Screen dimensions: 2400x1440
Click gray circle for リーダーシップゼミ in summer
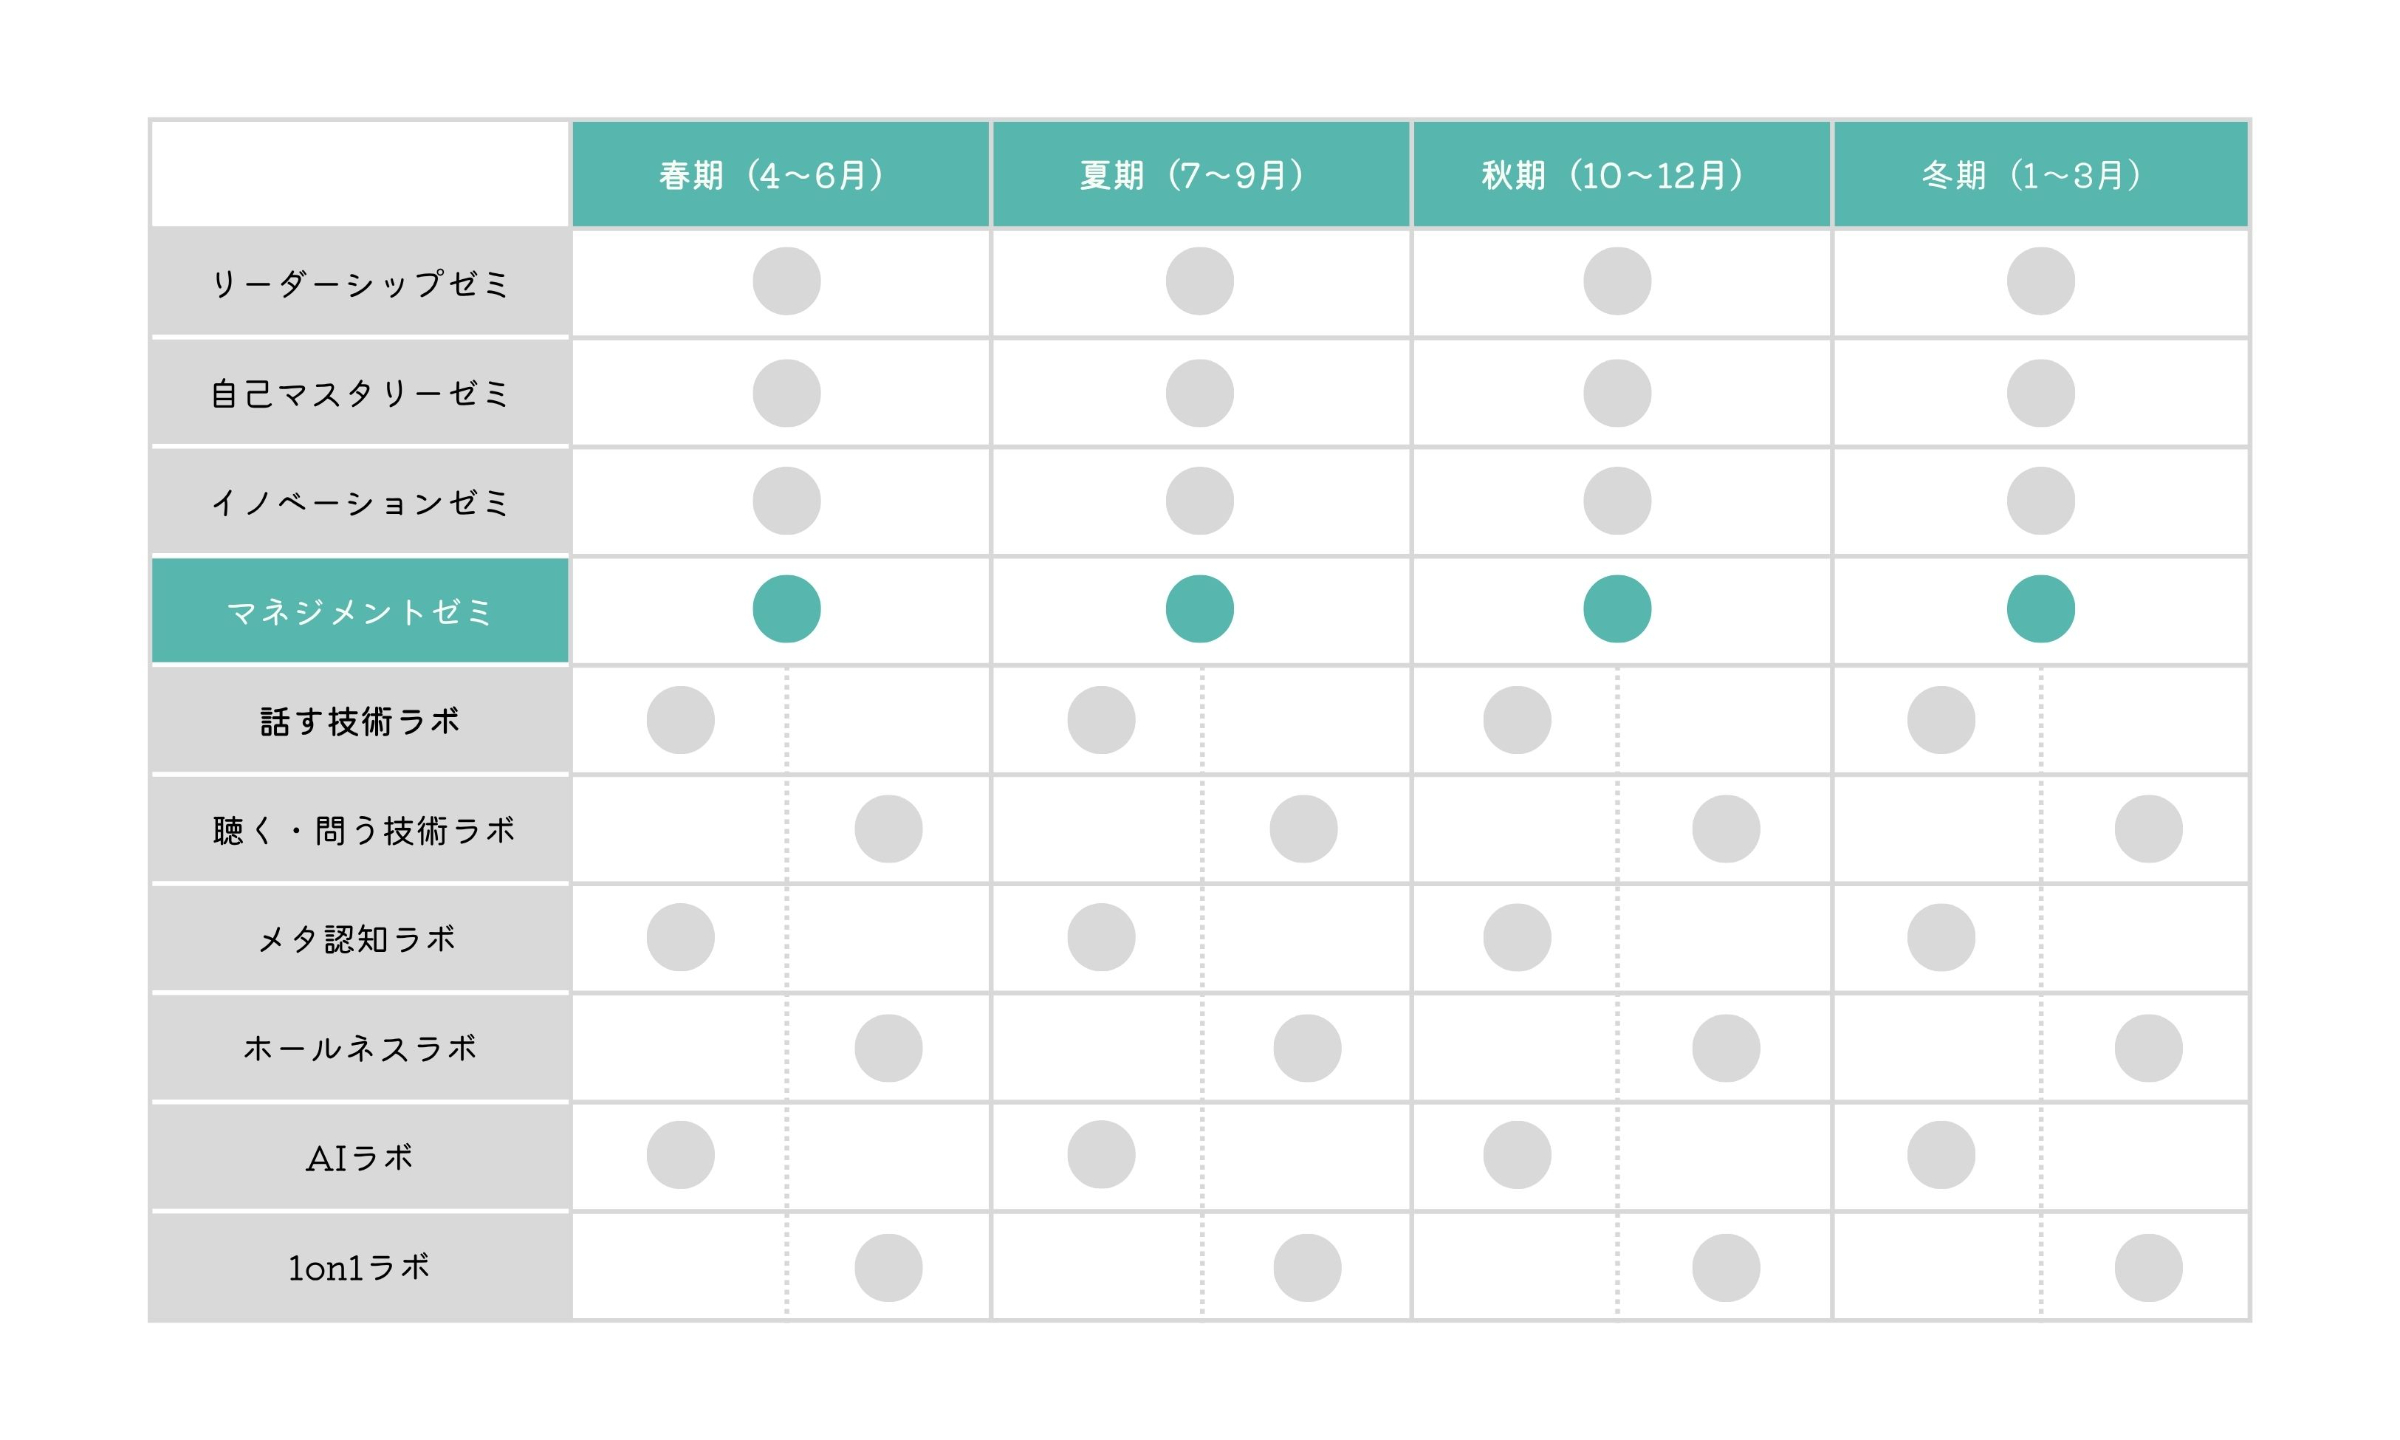click(1199, 281)
